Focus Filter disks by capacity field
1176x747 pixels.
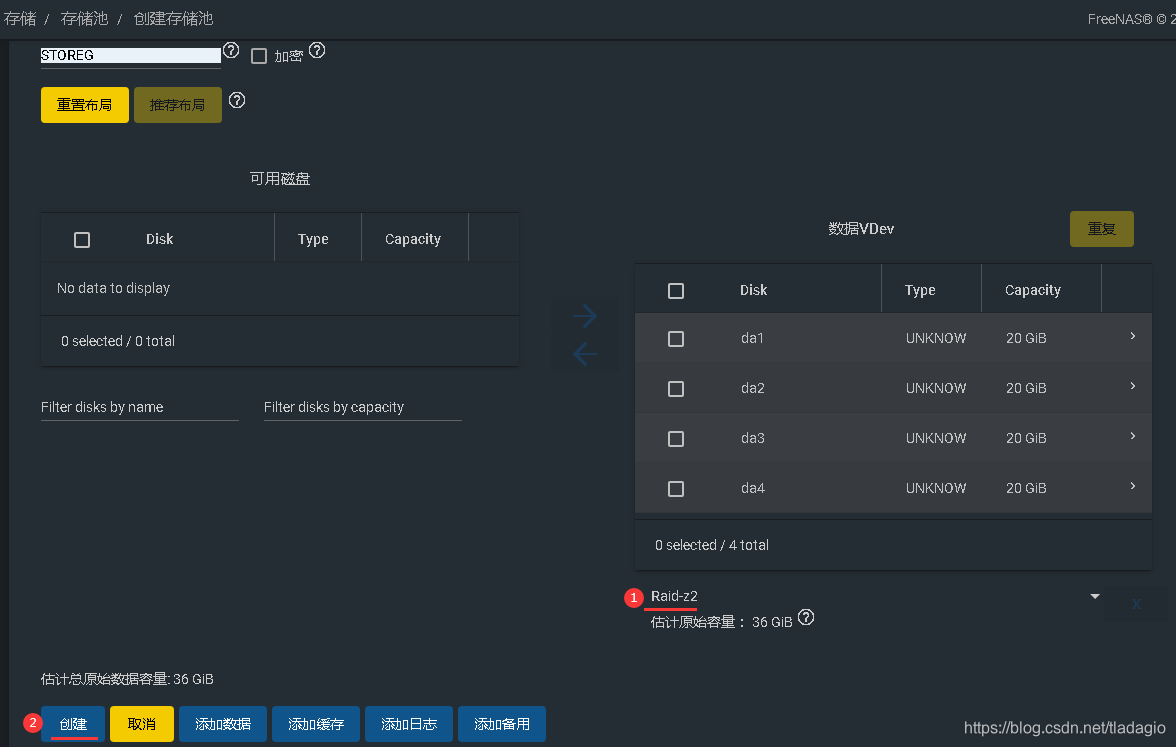click(x=363, y=407)
